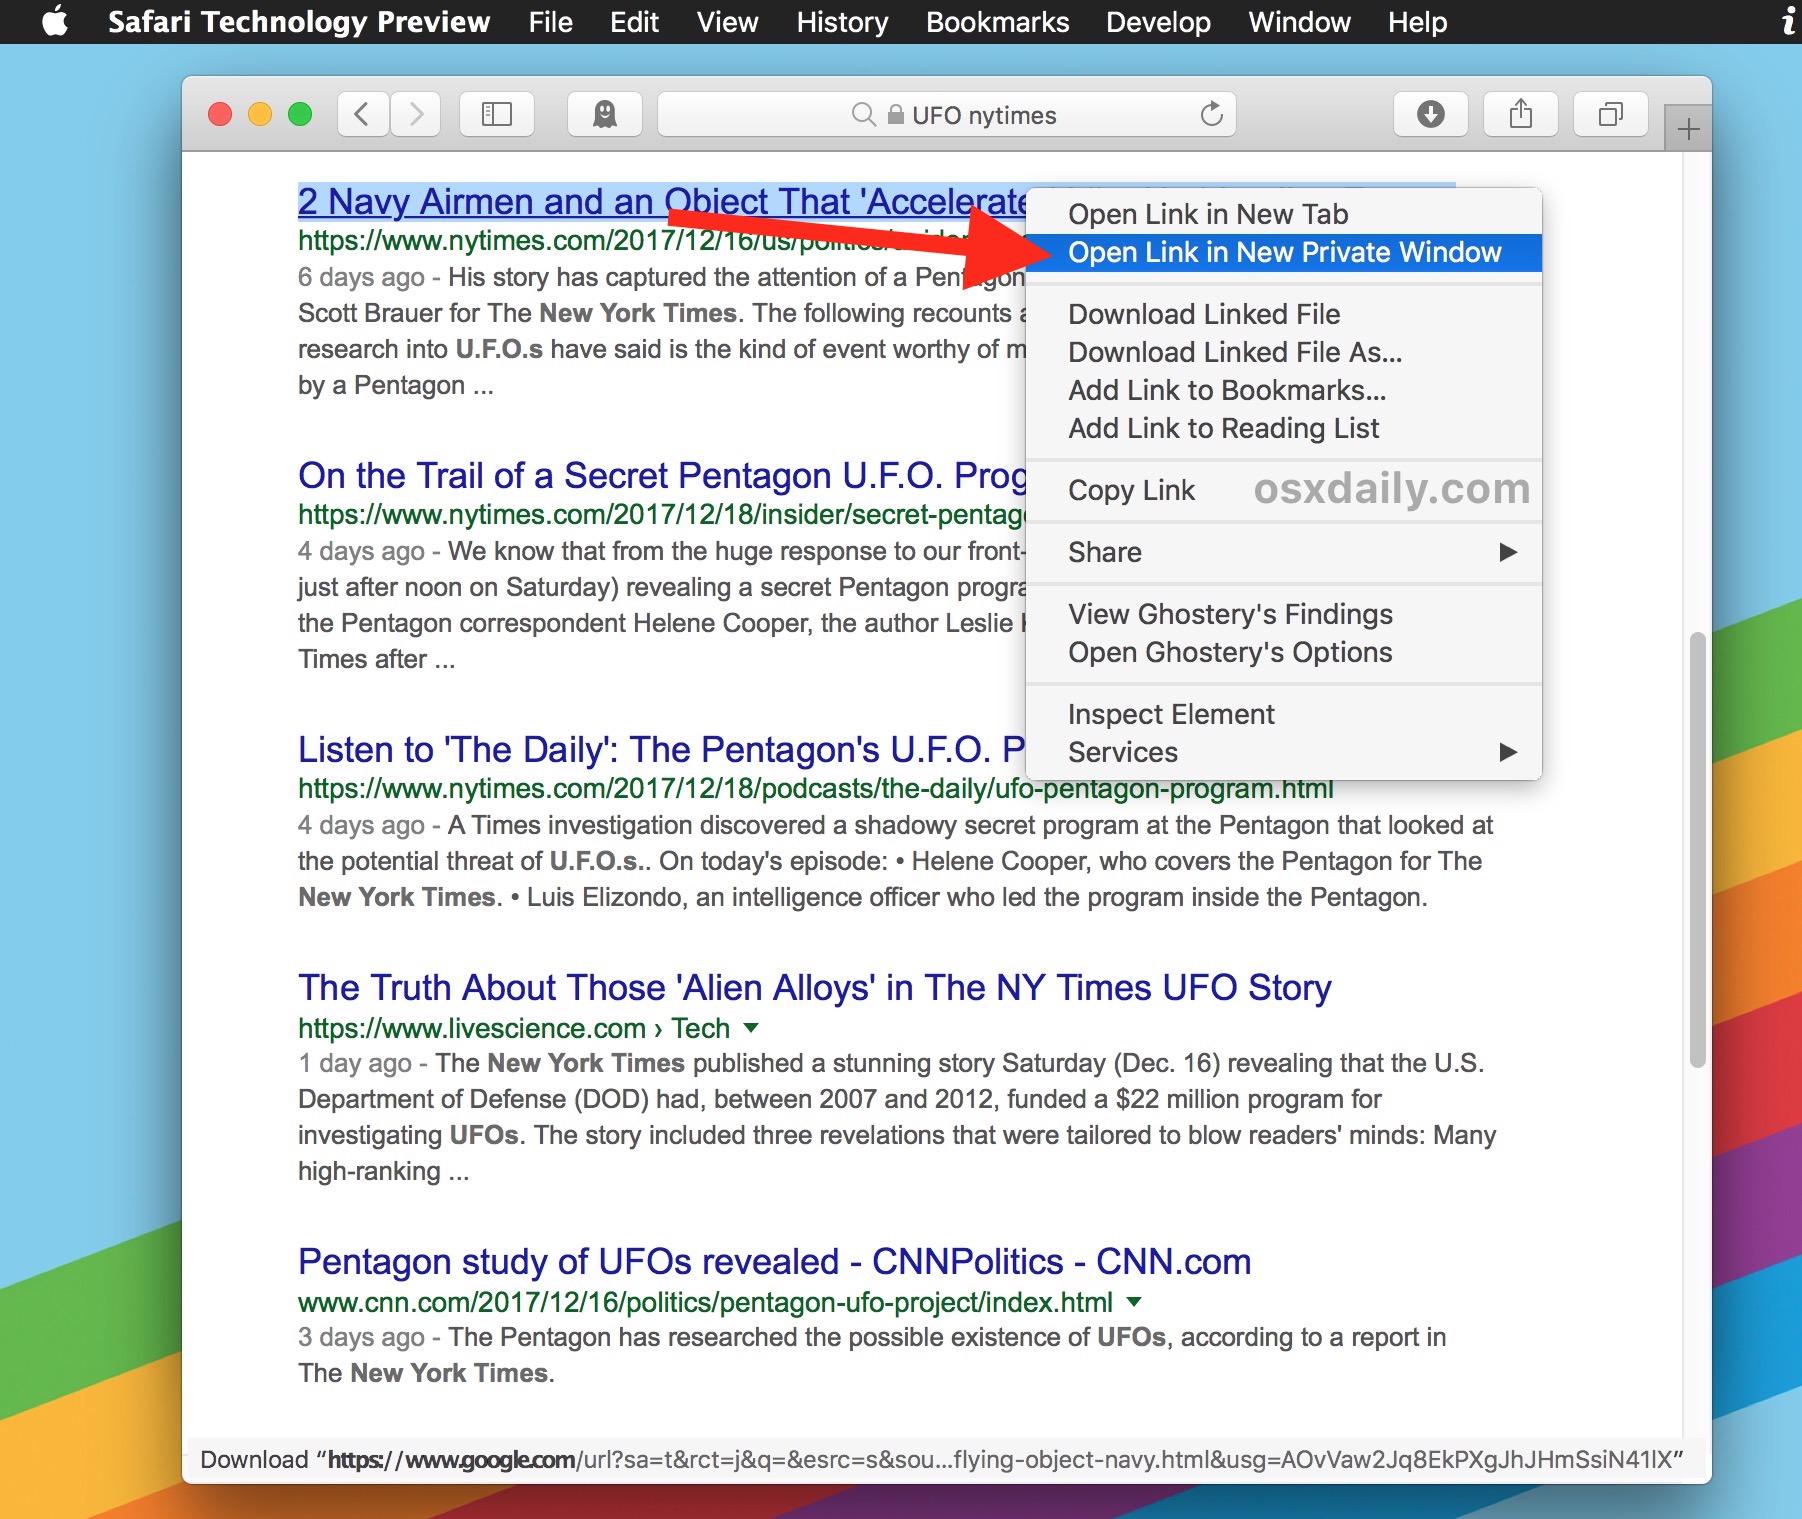Click the www.cnn.com pentagon-ufo-project URL text
Viewport: 1802px width, 1519px height.
tap(705, 1302)
